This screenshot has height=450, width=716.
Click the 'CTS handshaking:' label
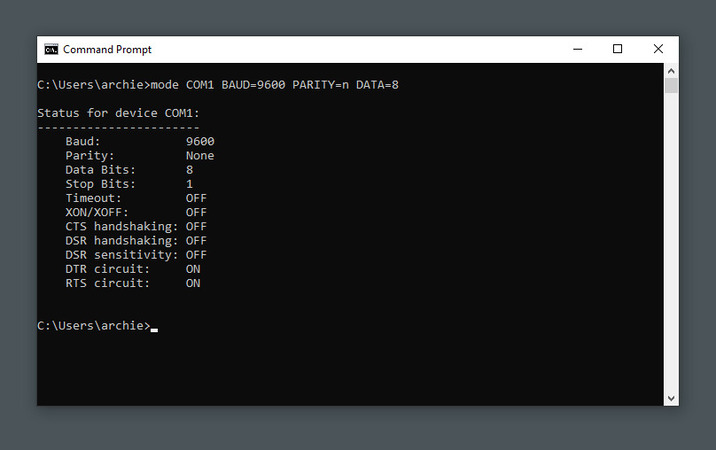click(121, 227)
